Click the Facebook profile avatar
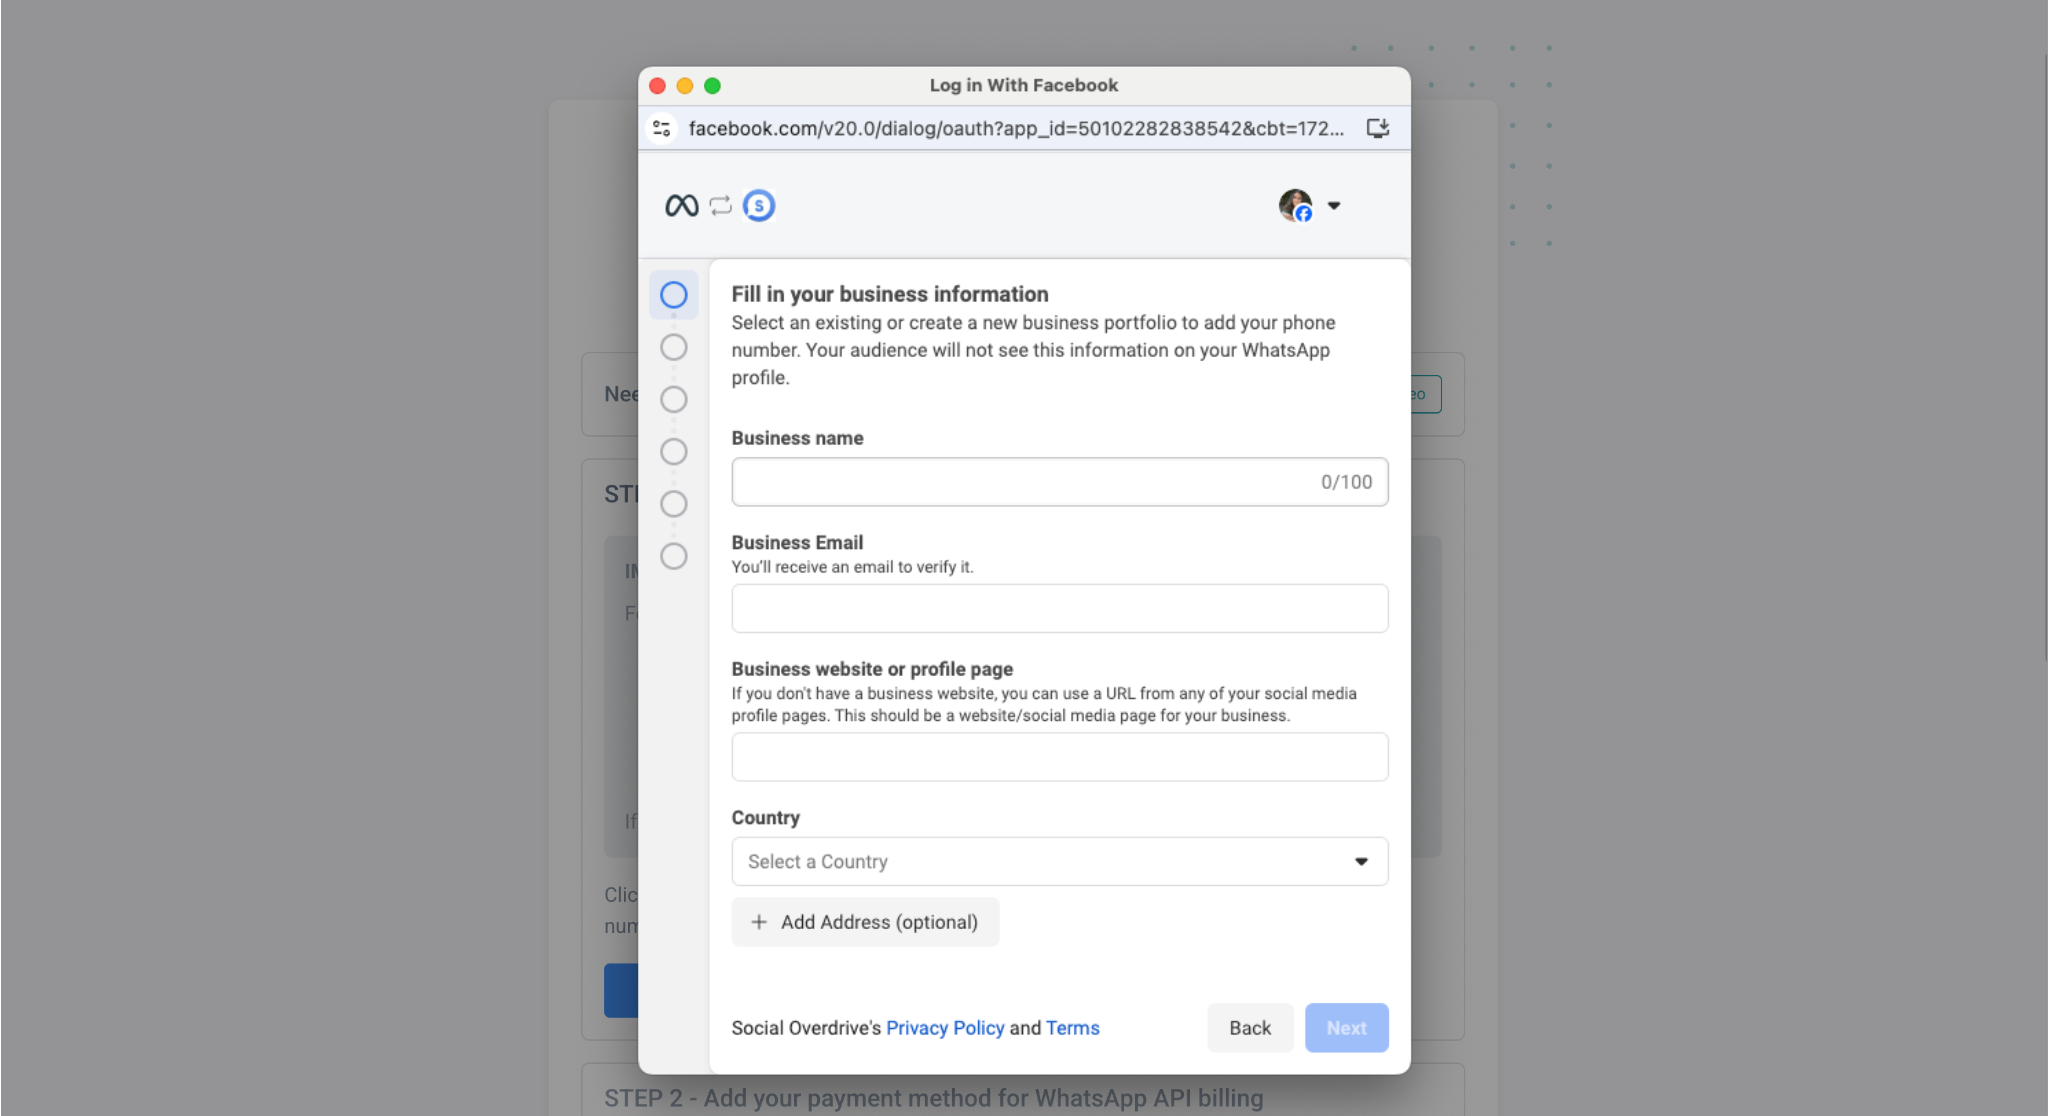 [1296, 205]
